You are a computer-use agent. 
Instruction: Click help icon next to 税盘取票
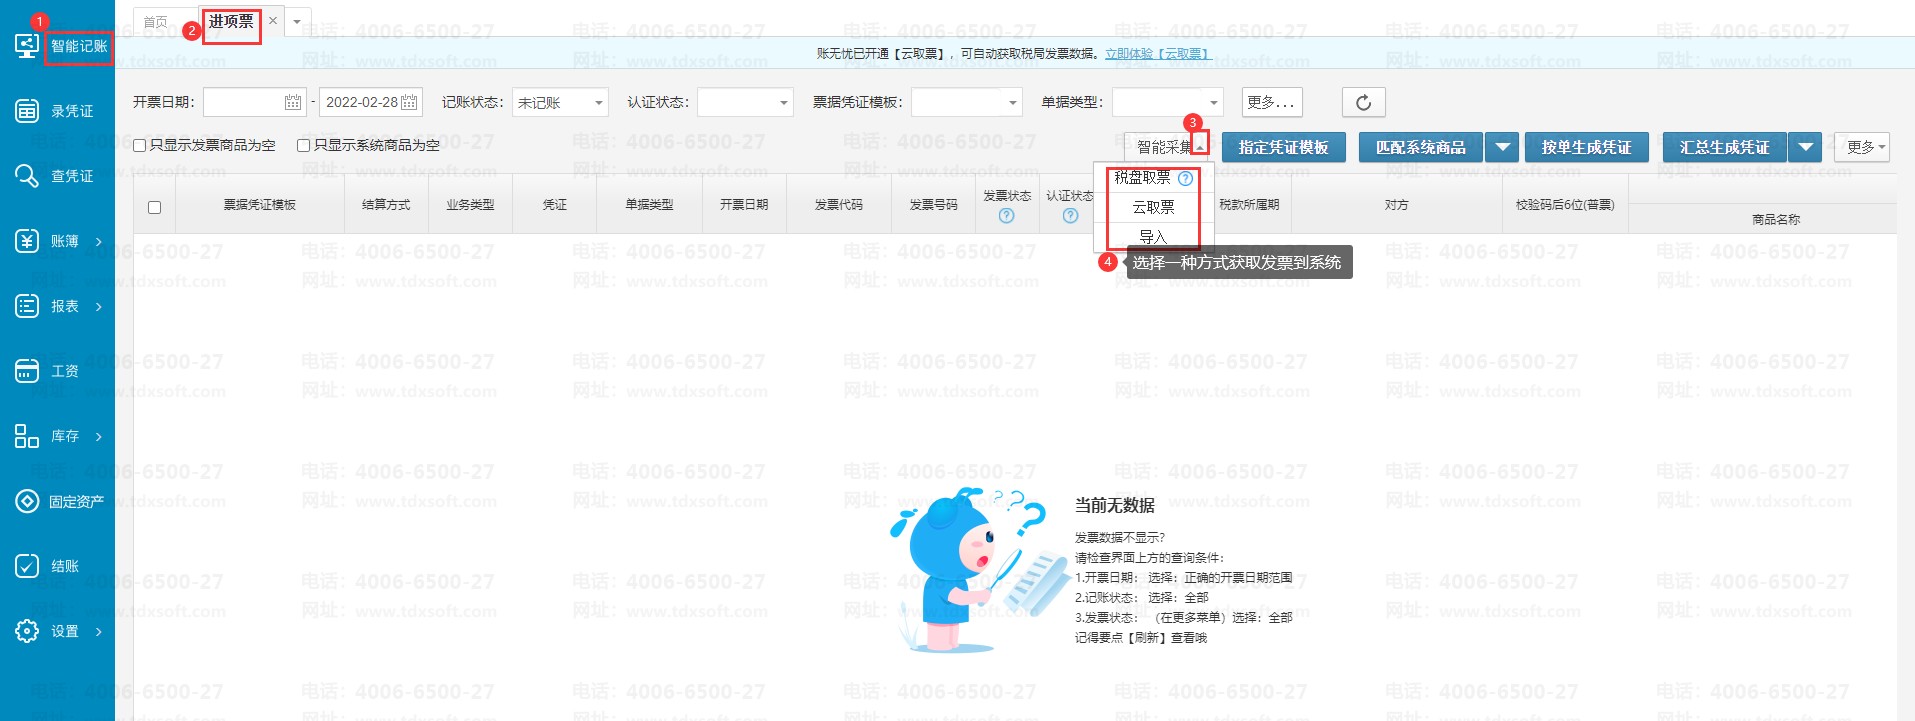pos(1185,179)
